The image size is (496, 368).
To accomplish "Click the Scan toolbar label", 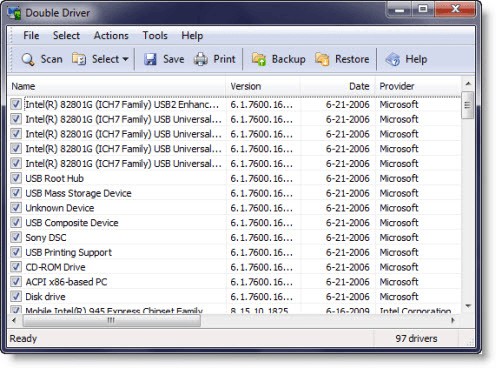I will coord(51,59).
